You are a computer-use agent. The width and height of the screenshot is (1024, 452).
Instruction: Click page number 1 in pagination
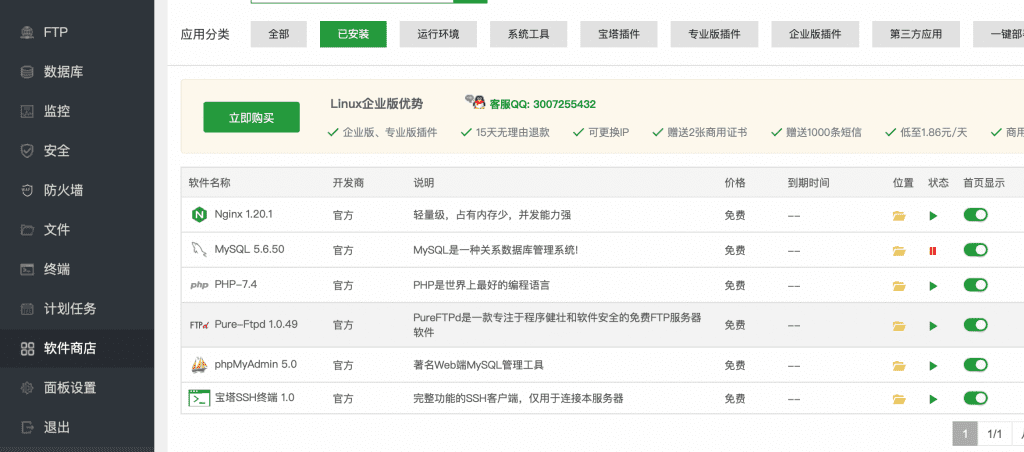[x=965, y=434]
